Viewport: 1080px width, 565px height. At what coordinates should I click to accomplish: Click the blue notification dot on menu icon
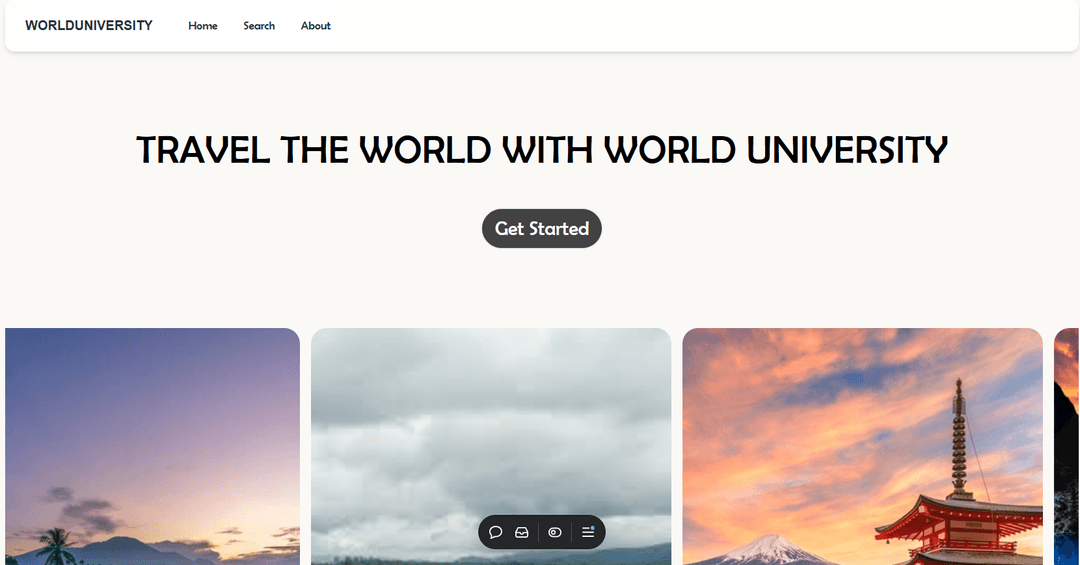[593, 527]
